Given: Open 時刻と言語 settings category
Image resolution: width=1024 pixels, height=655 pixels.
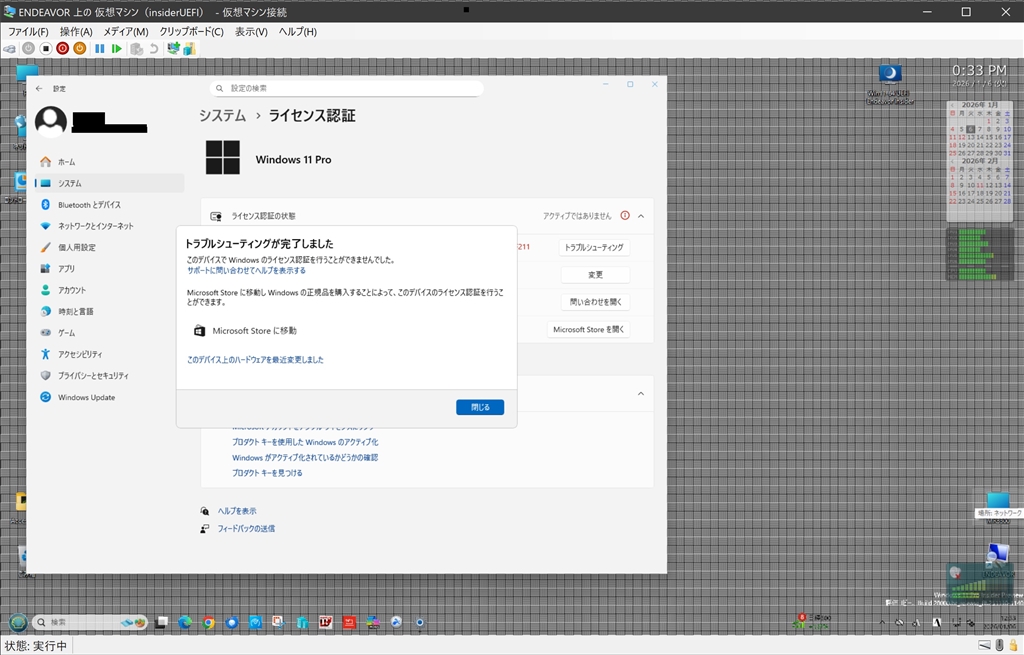Looking at the screenshot, I should pos(108,312).
